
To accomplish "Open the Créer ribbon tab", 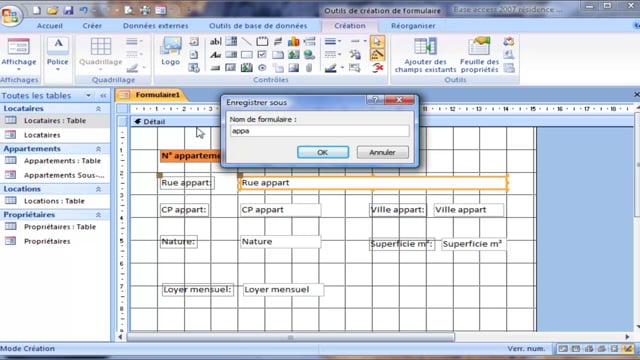I will click(x=92, y=26).
